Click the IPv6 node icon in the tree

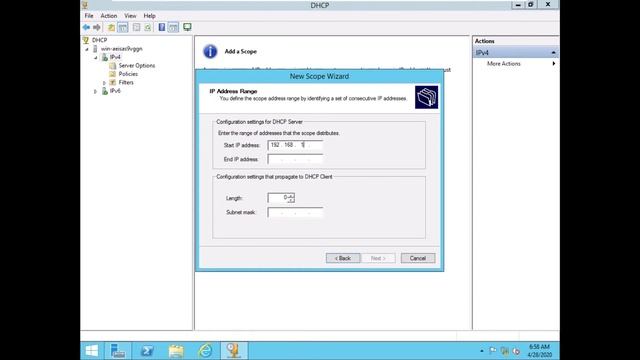[105, 91]
